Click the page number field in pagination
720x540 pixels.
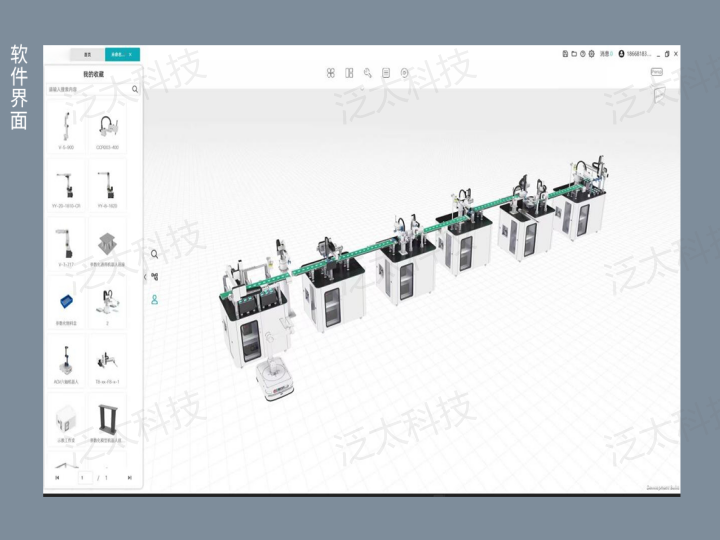[85, 478]
